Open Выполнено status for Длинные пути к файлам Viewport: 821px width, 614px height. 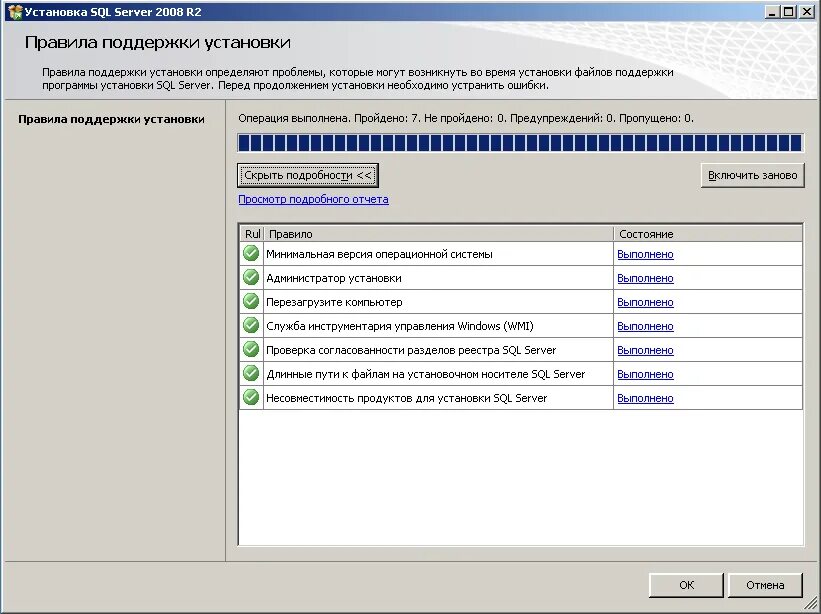click(x=645, y=374)
